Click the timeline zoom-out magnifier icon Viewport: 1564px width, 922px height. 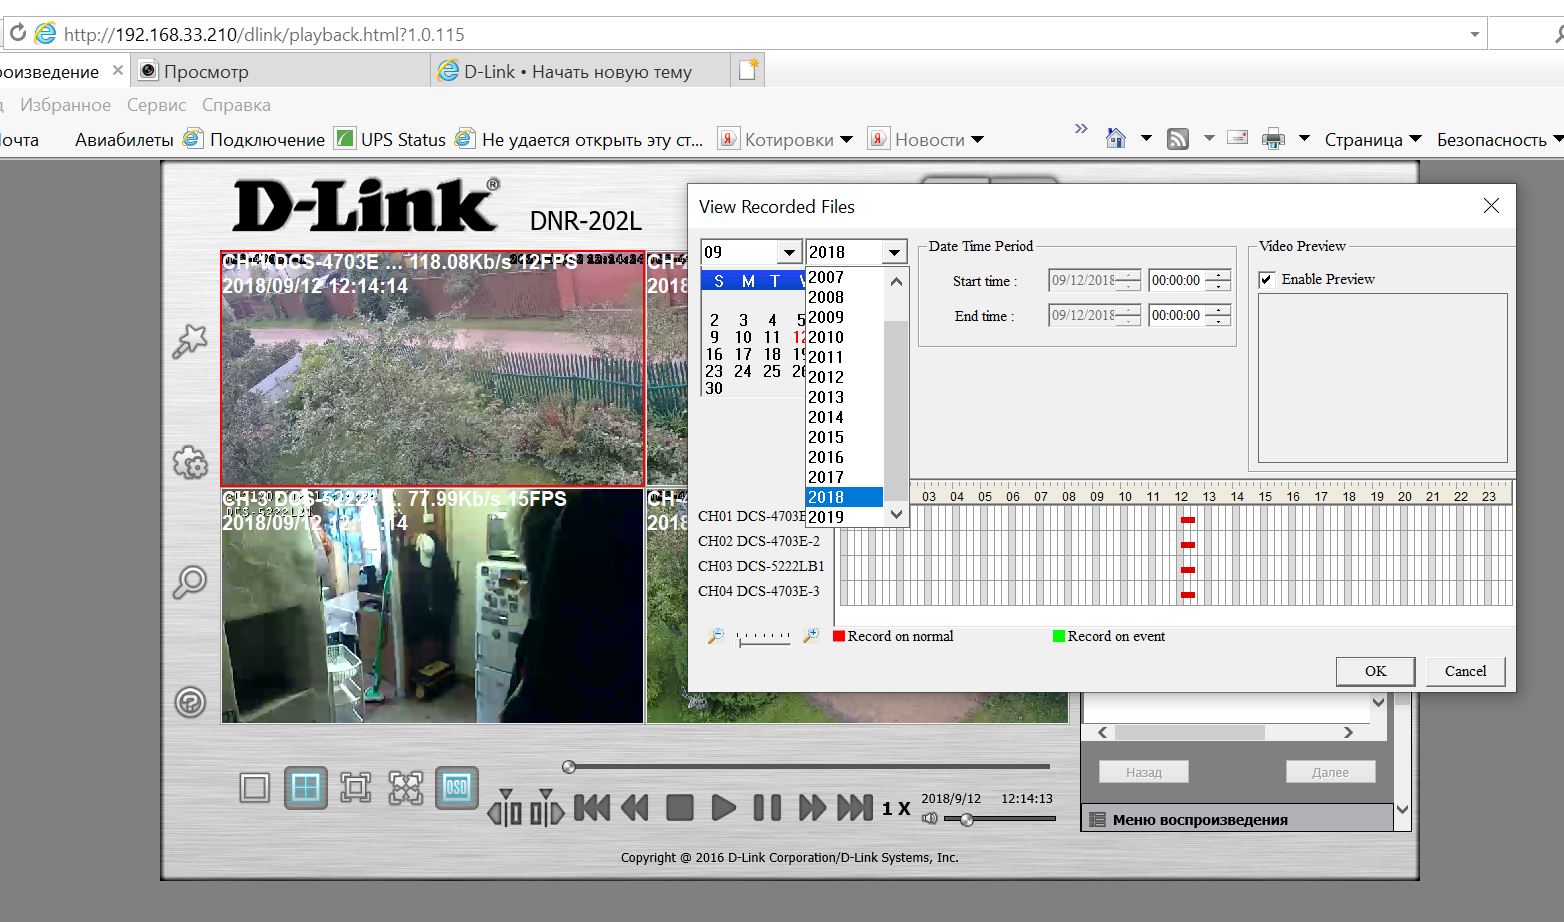pos(716,636)
